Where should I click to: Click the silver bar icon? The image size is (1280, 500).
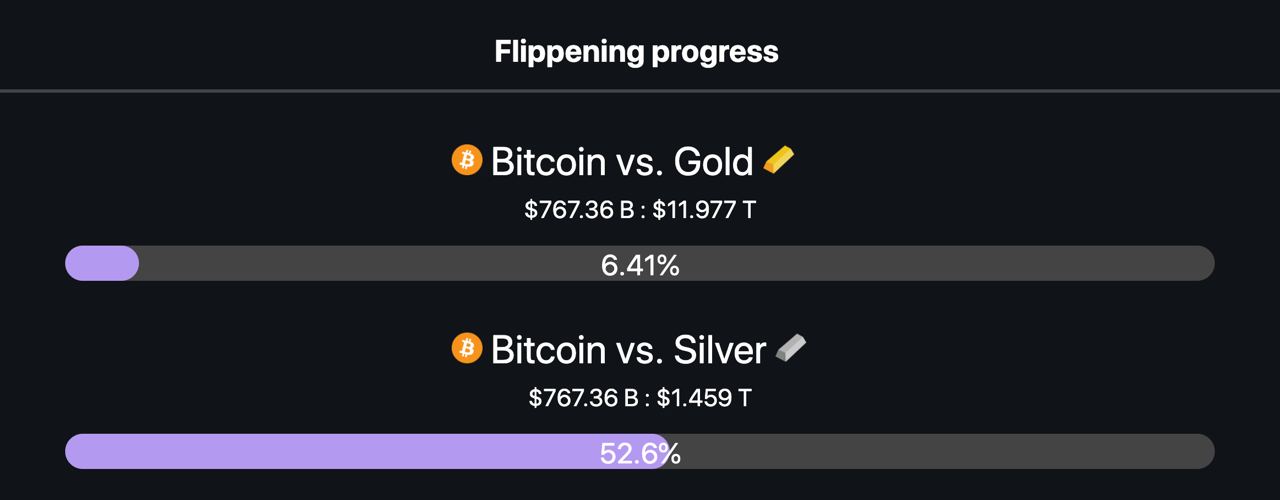point(791,348)
